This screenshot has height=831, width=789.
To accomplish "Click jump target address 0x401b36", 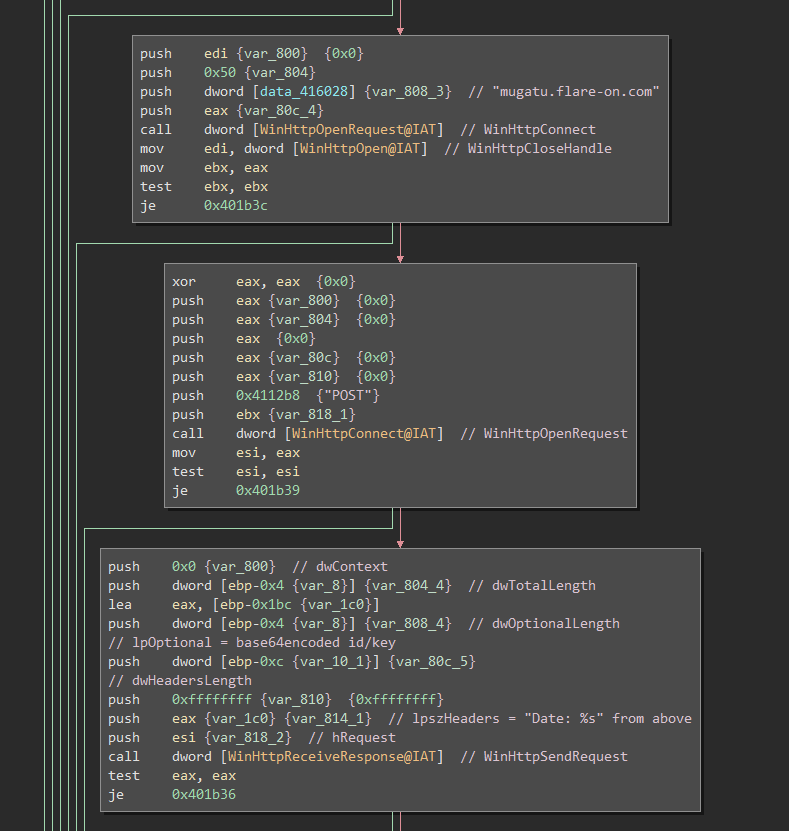I will pos(204,794).
